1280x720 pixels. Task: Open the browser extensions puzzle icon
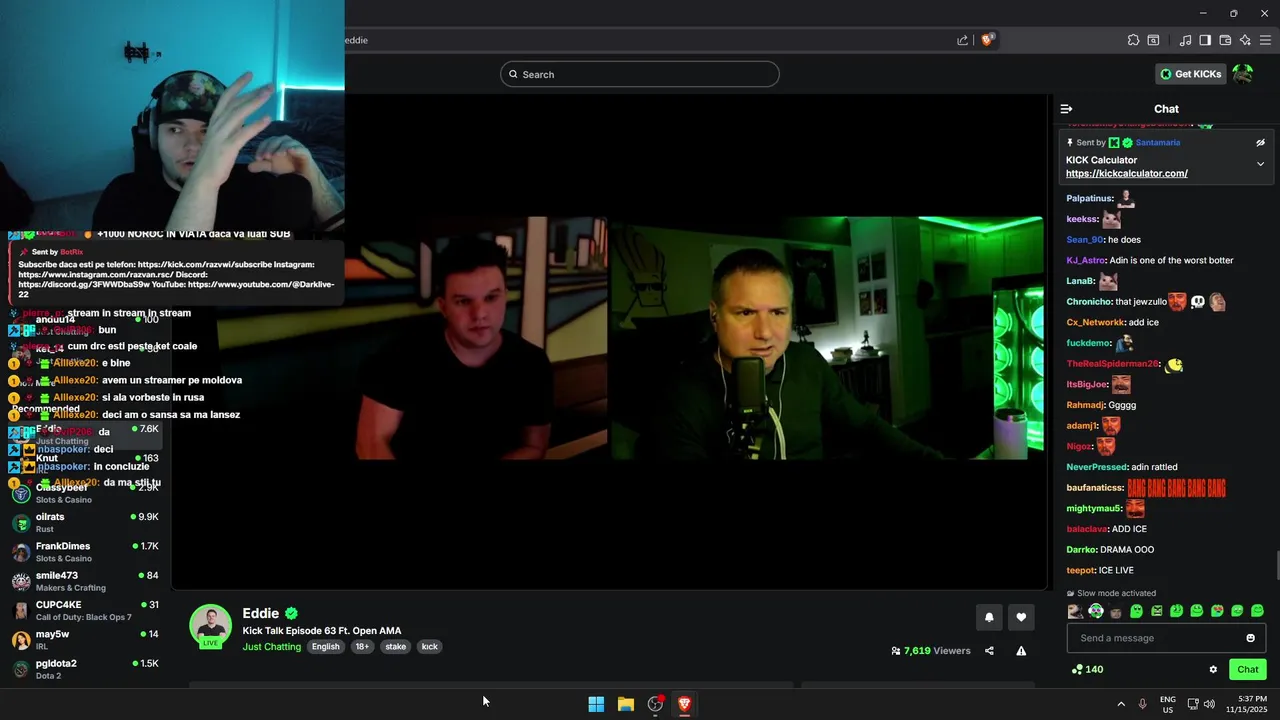(x=1133, y=40)
